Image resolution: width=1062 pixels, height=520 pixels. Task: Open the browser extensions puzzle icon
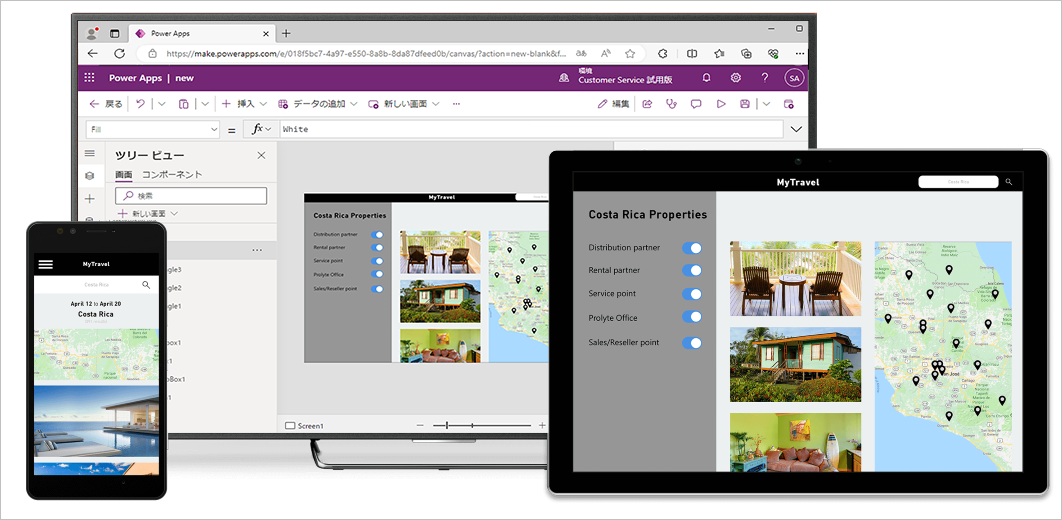(x=663, y=53)
